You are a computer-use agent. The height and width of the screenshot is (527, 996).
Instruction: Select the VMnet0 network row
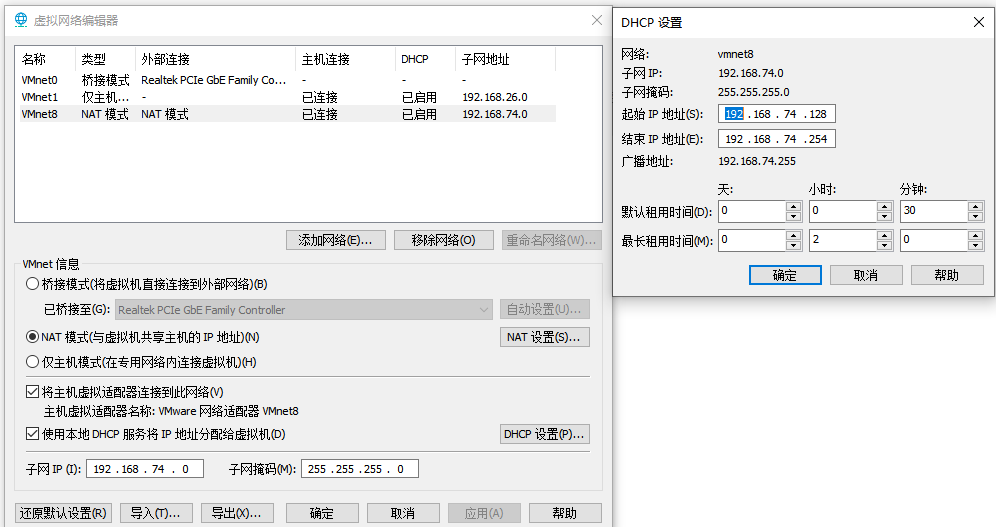click(288, 80)
